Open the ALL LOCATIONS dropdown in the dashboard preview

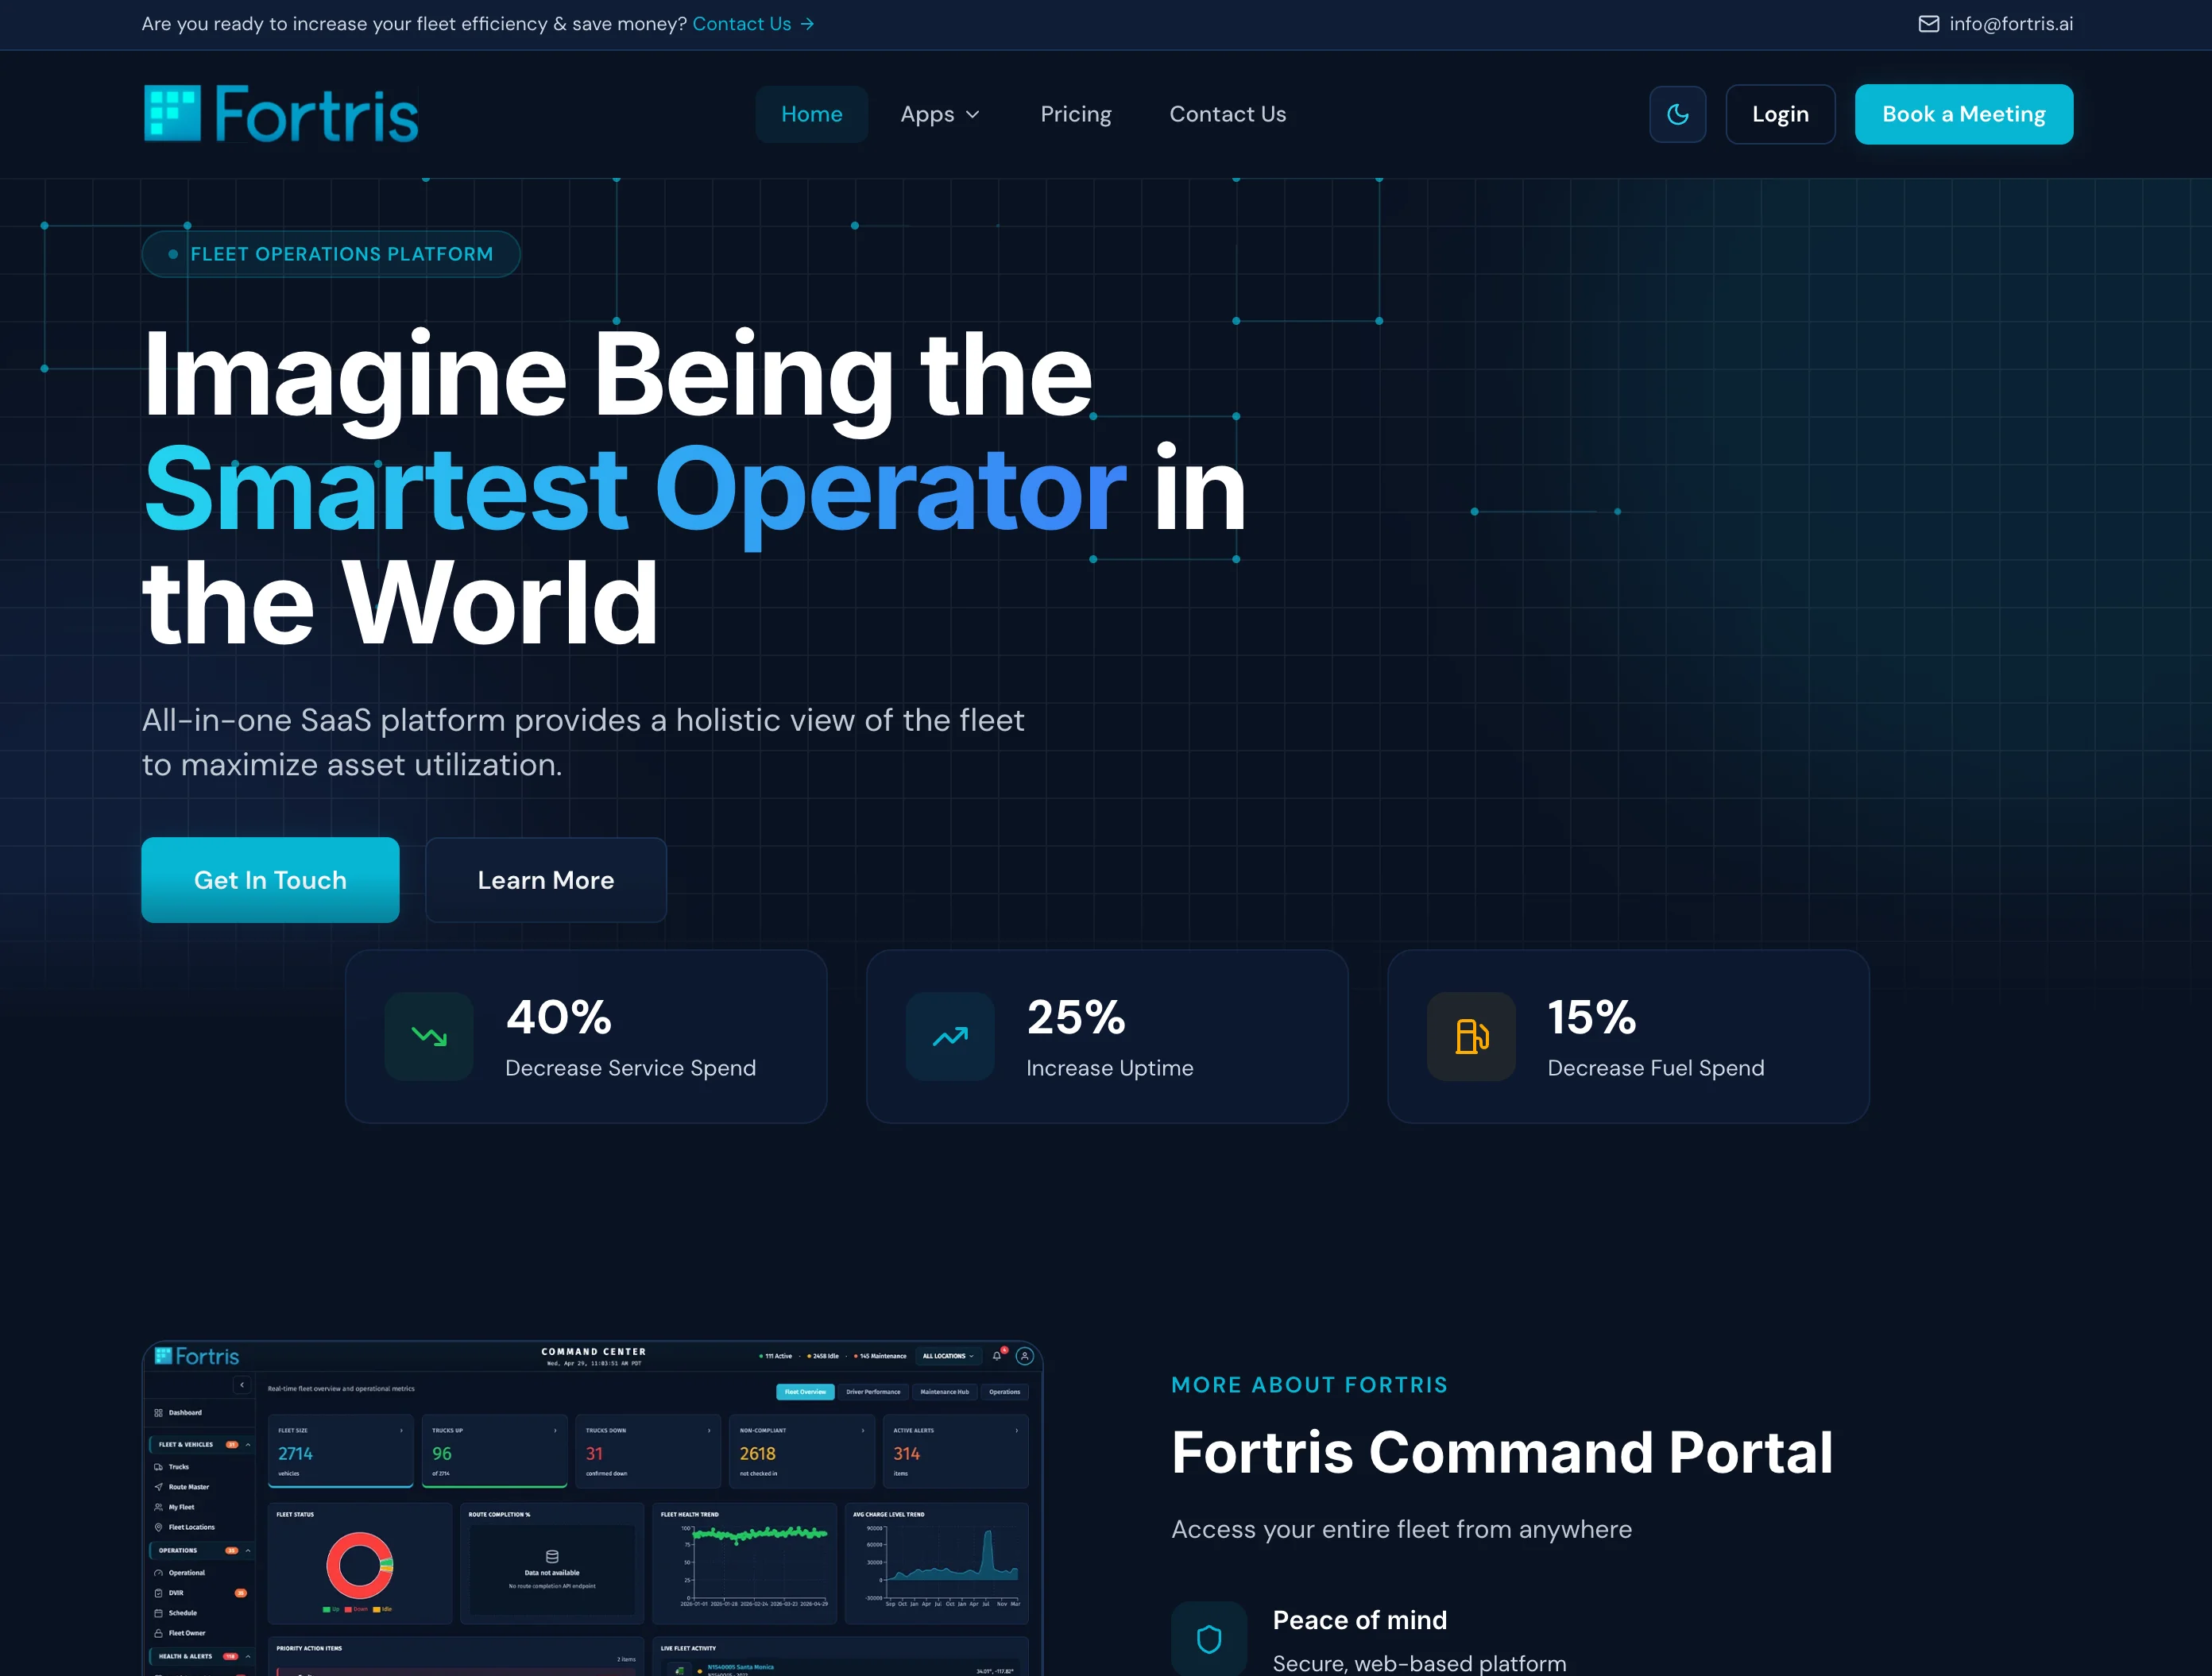point(948,1356)
